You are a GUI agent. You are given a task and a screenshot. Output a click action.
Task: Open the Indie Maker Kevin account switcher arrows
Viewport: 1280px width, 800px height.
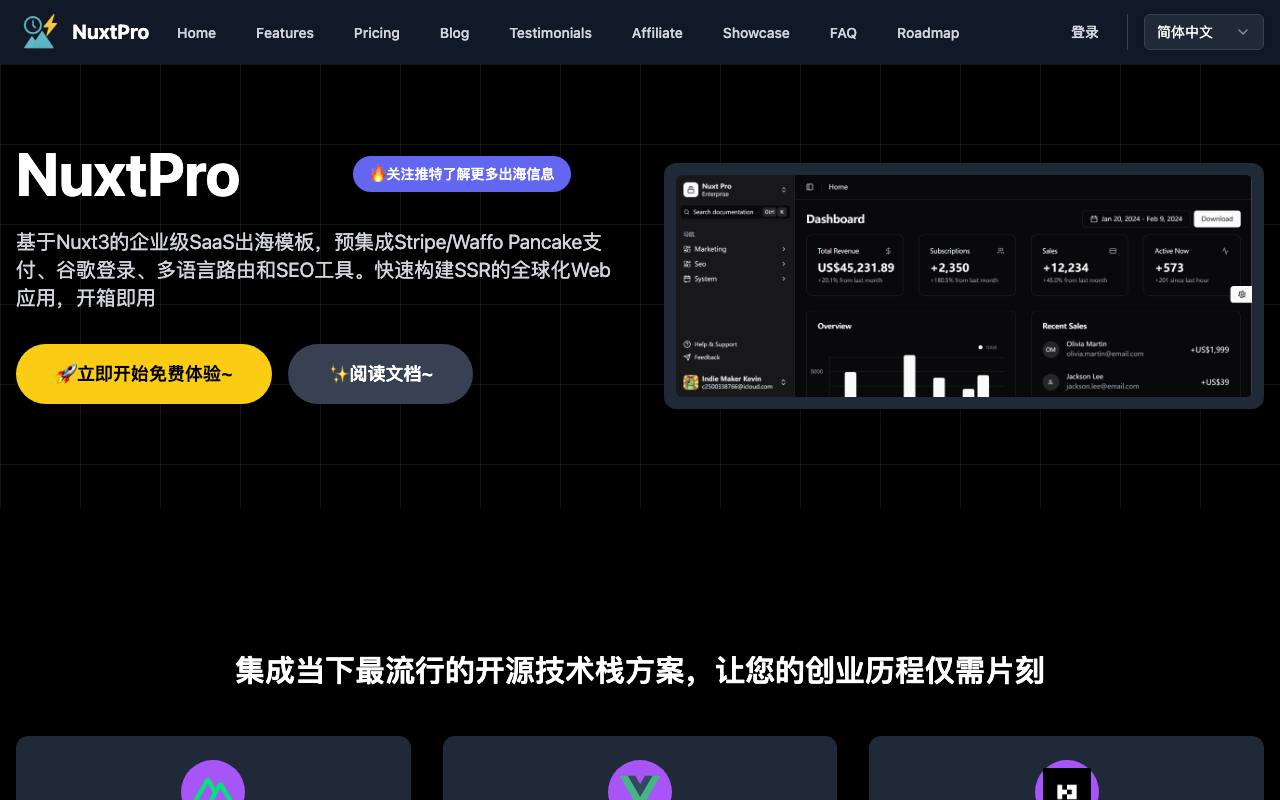[784, 382]
